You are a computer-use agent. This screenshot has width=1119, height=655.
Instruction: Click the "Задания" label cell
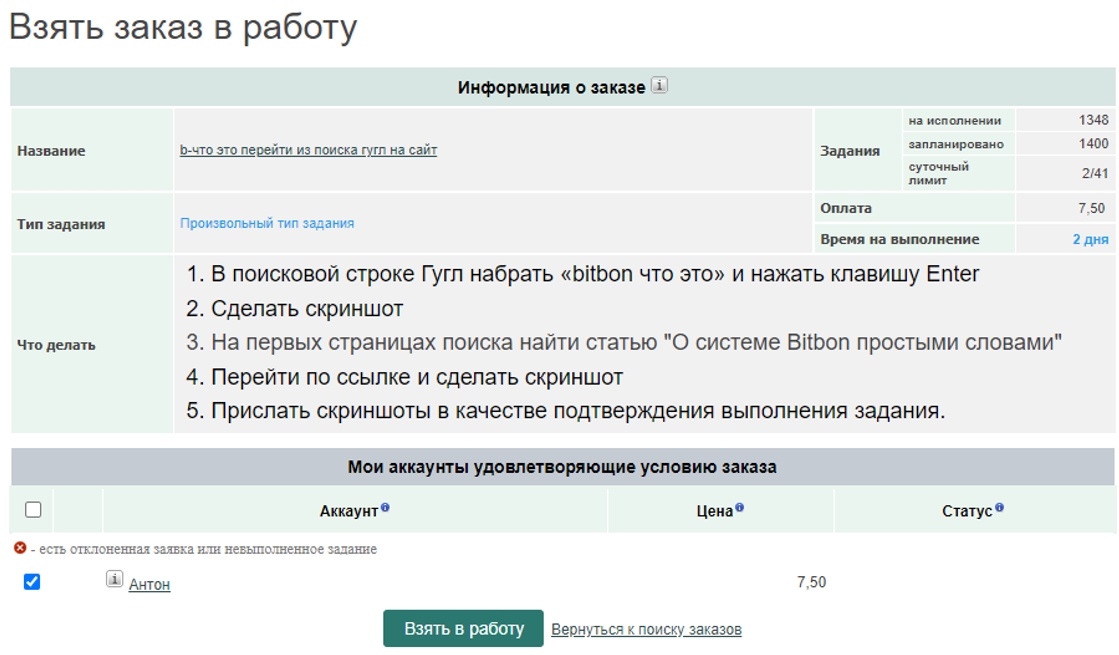[850, 151]
